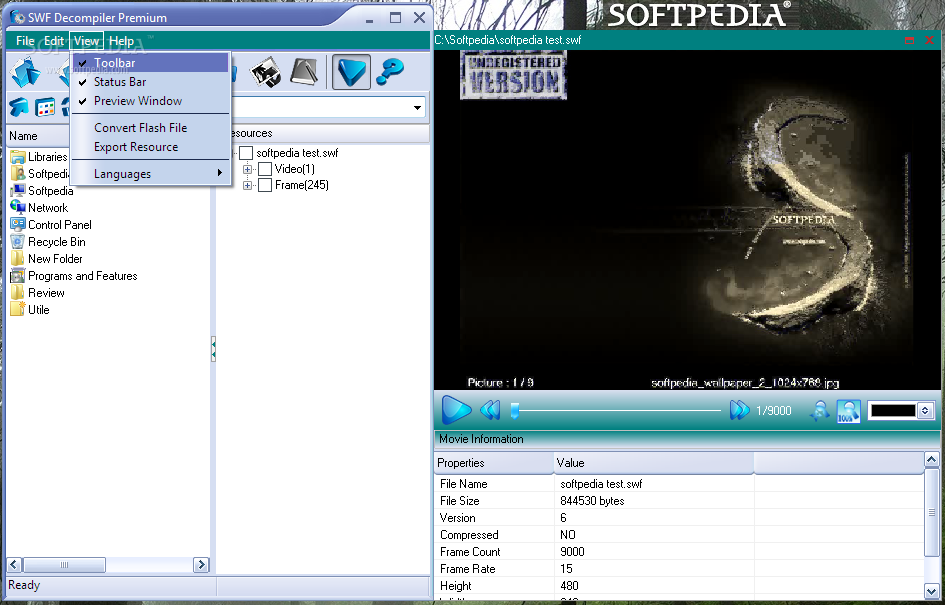
Task: Click the Control Panel icon
Action: (18, 225)
